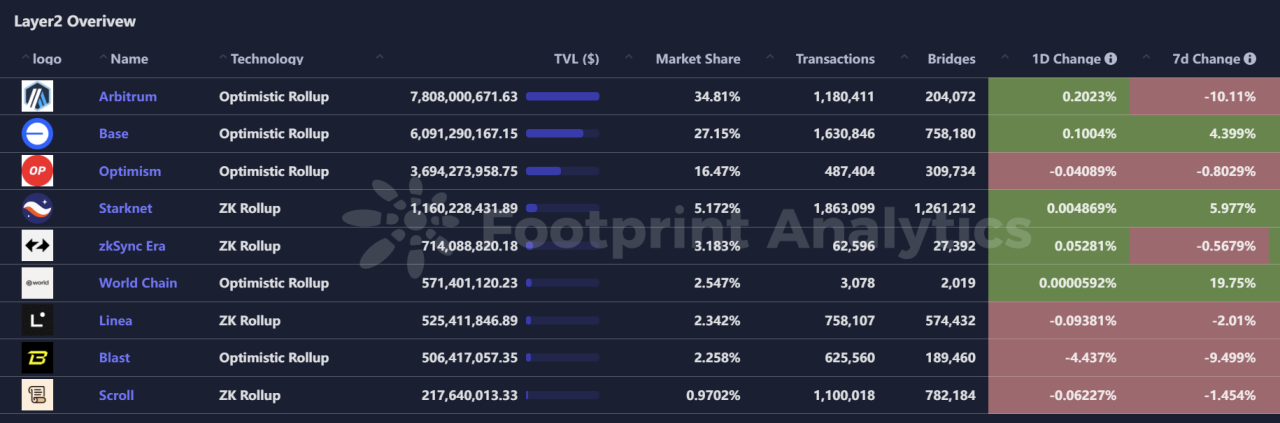Click the Base logo icon
The height and width of the screenshot is (423, 1280).
pos(37,134)
